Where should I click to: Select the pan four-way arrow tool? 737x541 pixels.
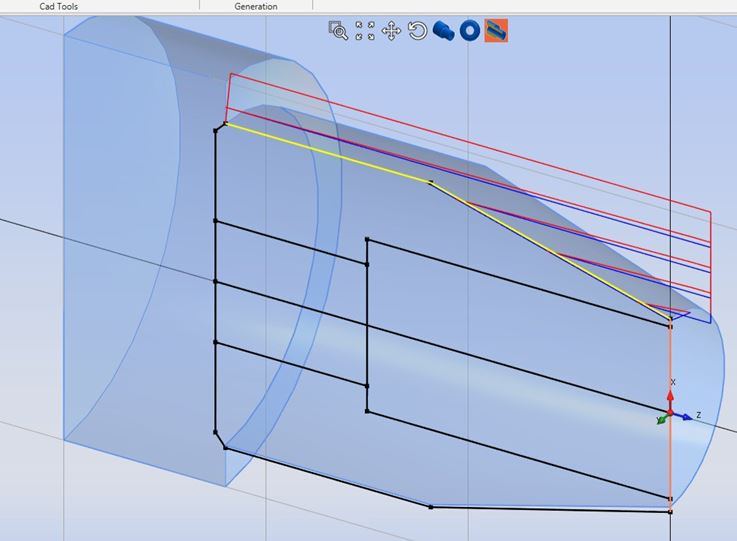coord(391,31)
